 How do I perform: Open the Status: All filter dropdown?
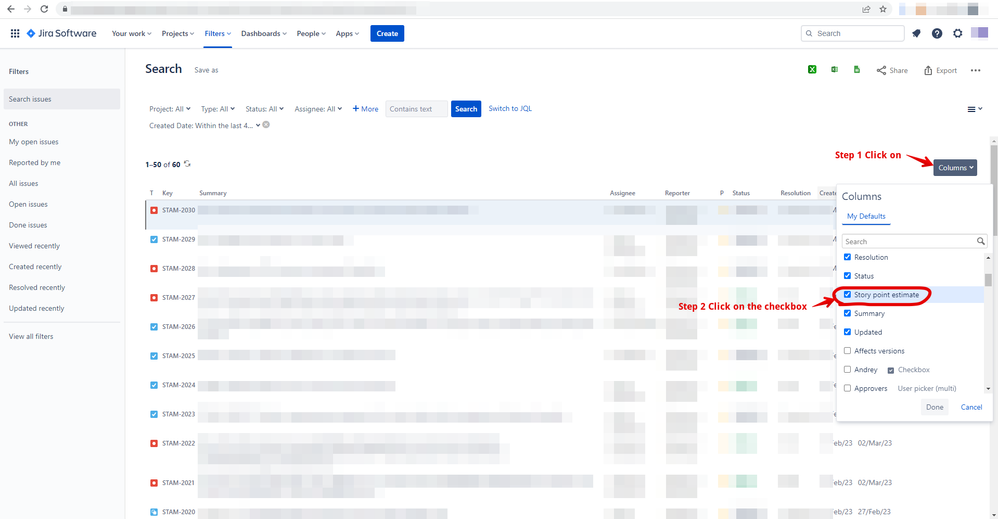(x=264, y=109)
